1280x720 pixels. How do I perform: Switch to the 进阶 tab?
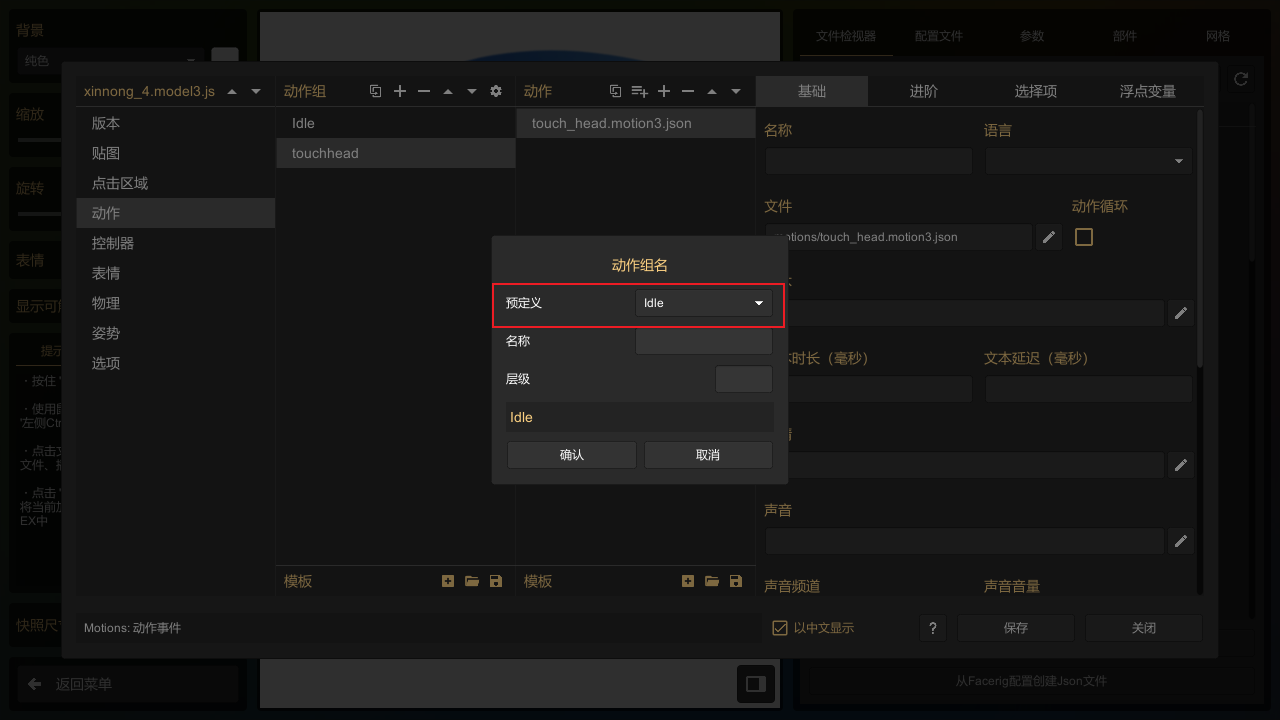tap(923, 91)
